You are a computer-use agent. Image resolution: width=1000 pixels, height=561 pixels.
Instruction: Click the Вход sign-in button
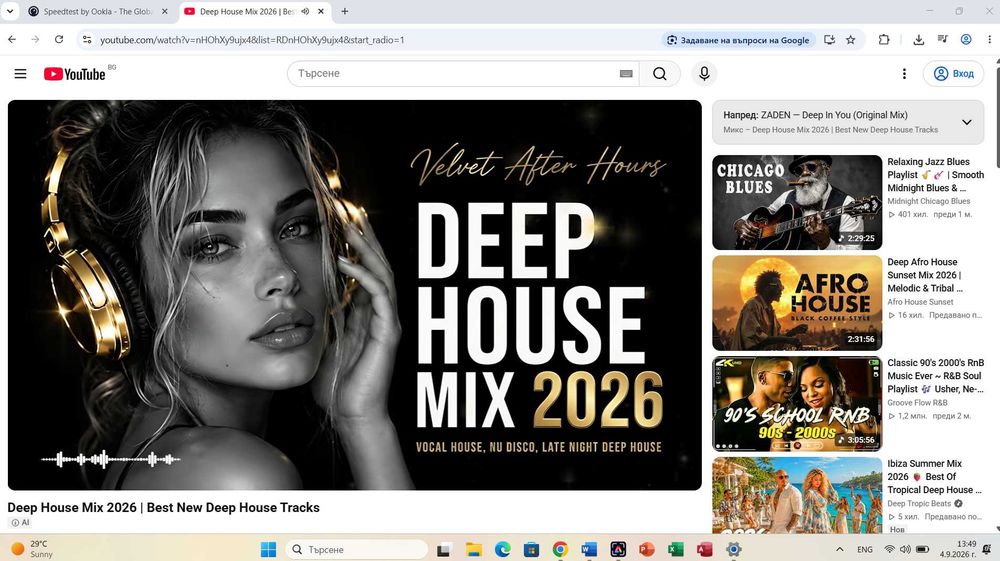[953, 74]
